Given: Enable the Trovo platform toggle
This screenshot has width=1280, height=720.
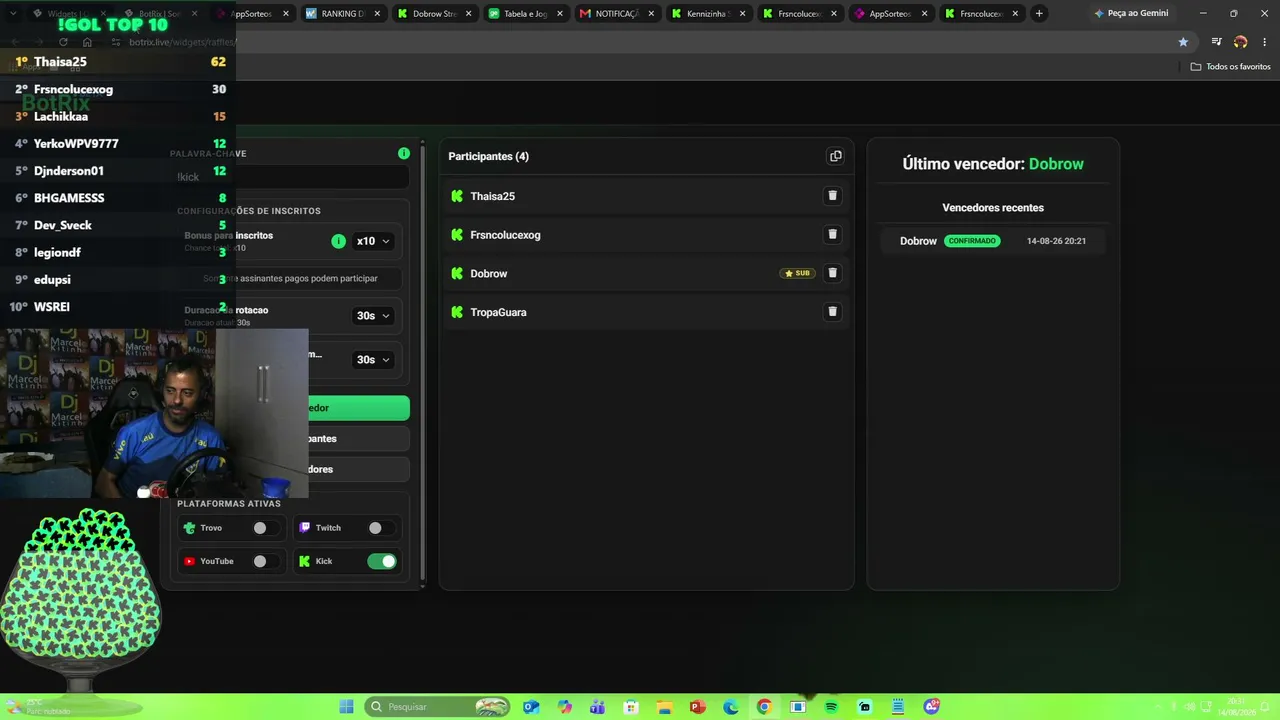Looking at the screenshot, I should 264,528.
